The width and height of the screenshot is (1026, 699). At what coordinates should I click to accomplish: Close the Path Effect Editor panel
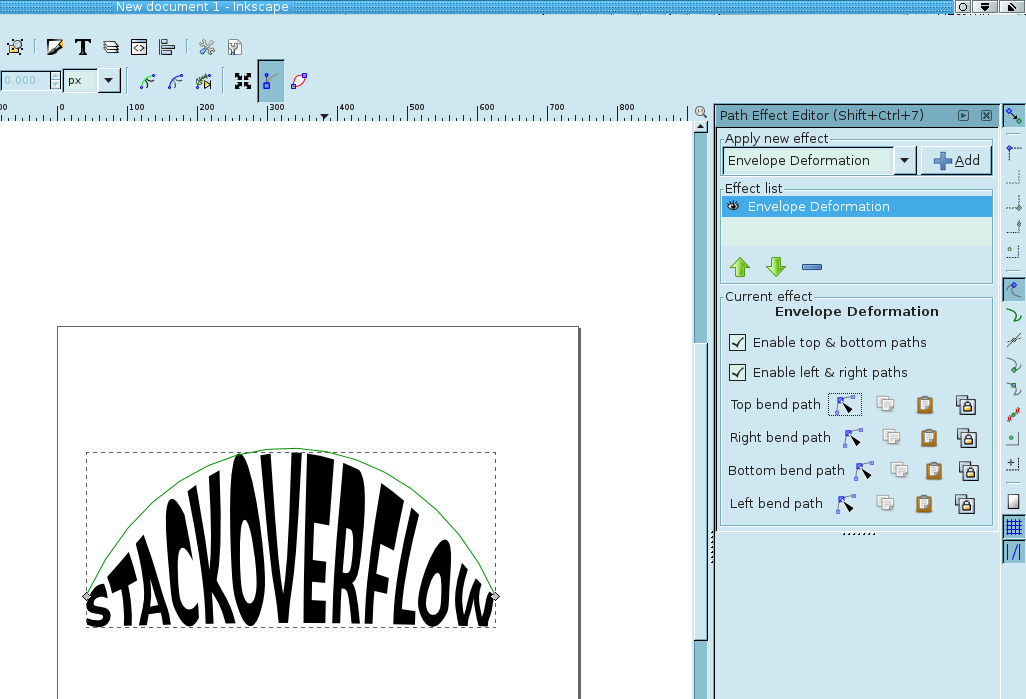(986, 115)
